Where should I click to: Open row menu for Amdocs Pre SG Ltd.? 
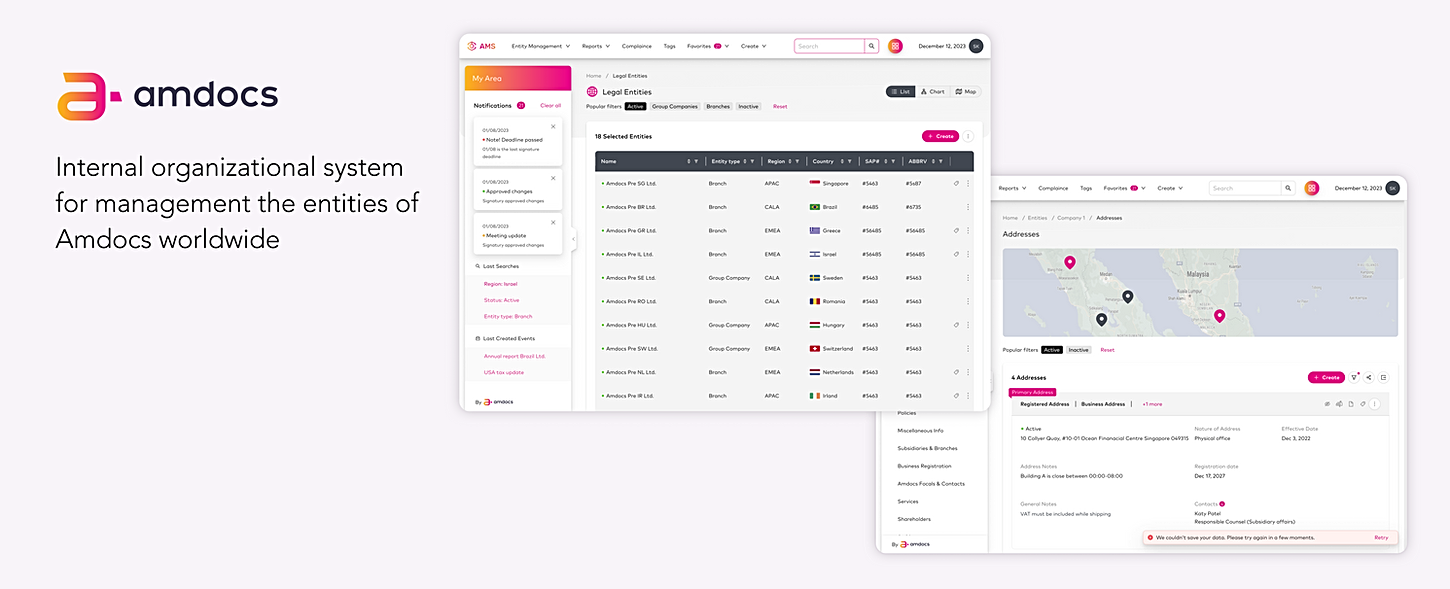coord(968,184)
